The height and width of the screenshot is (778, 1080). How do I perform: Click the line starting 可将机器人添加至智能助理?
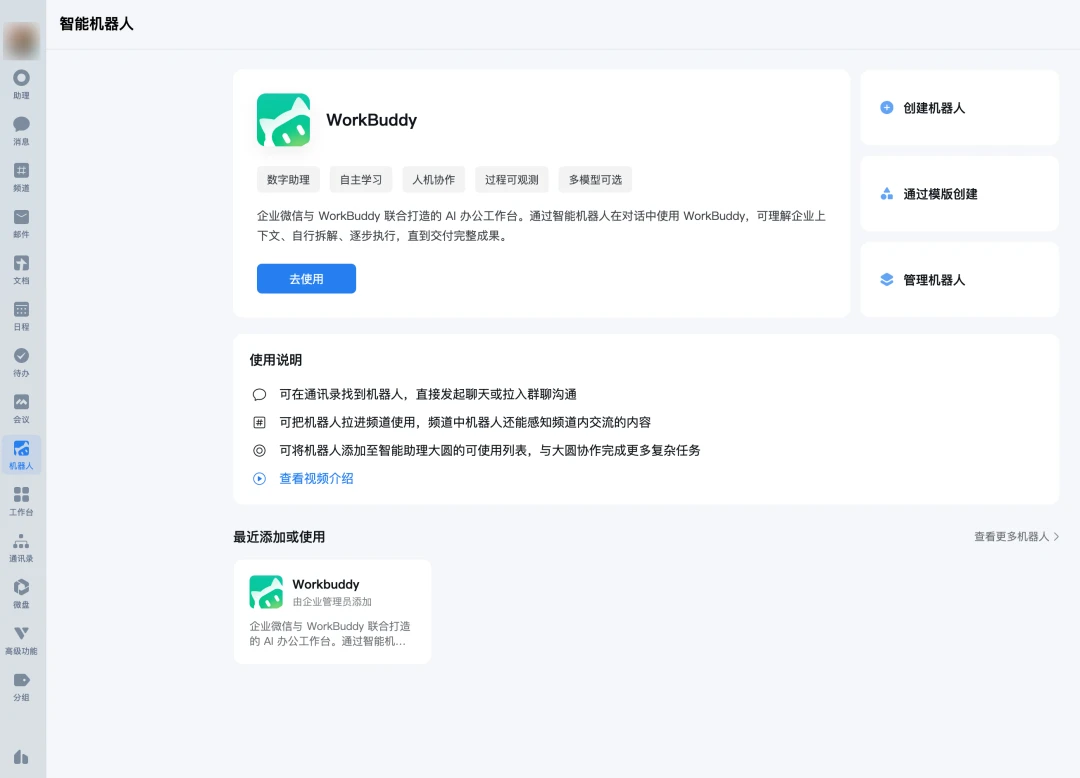click(490, 450)
